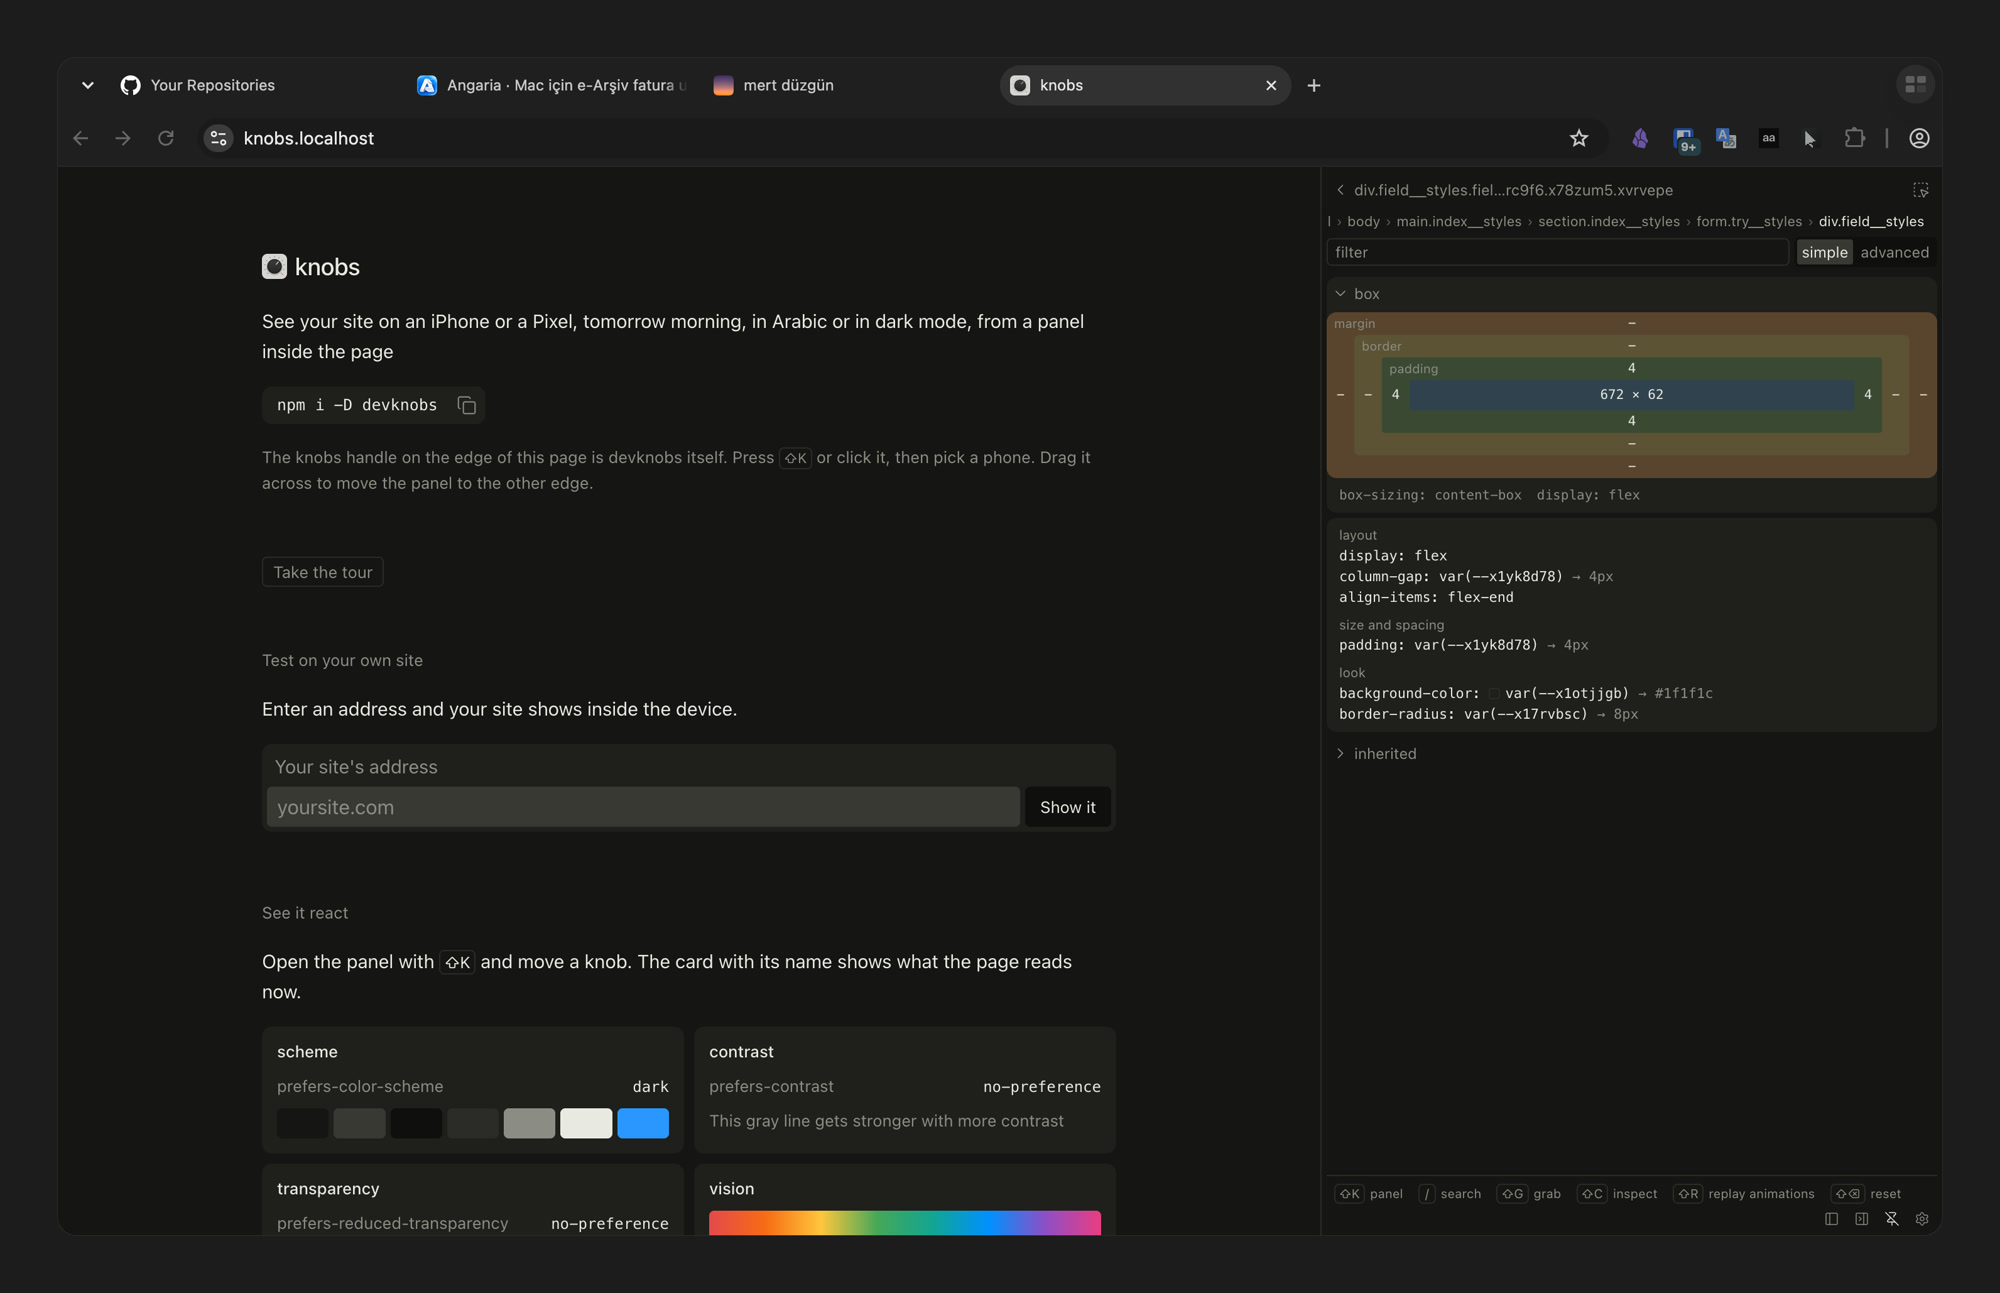Click the element picker icon in inspector header
The height and width of the screenshot is (1293, 2000).
point(1920,190)
